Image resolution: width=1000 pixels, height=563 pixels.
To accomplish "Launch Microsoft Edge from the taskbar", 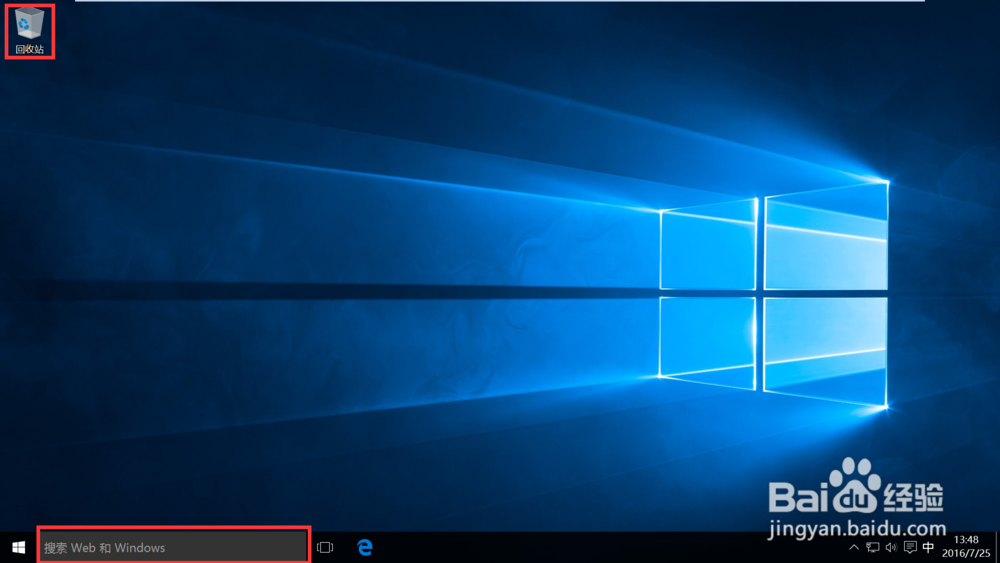I will (365, 548).
